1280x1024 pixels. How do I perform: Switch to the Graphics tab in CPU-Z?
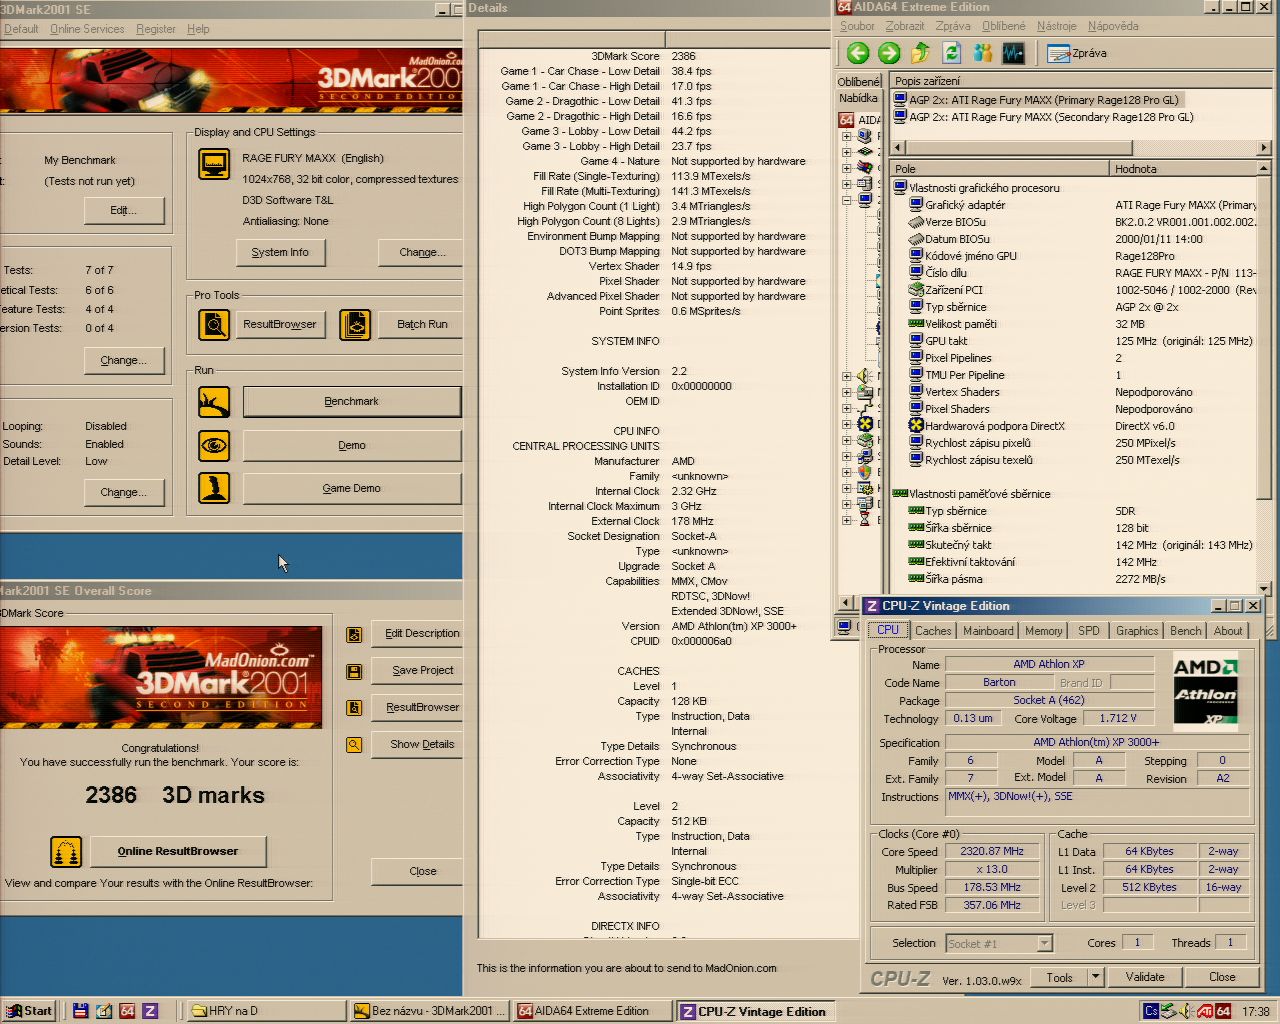point(1137,631)
